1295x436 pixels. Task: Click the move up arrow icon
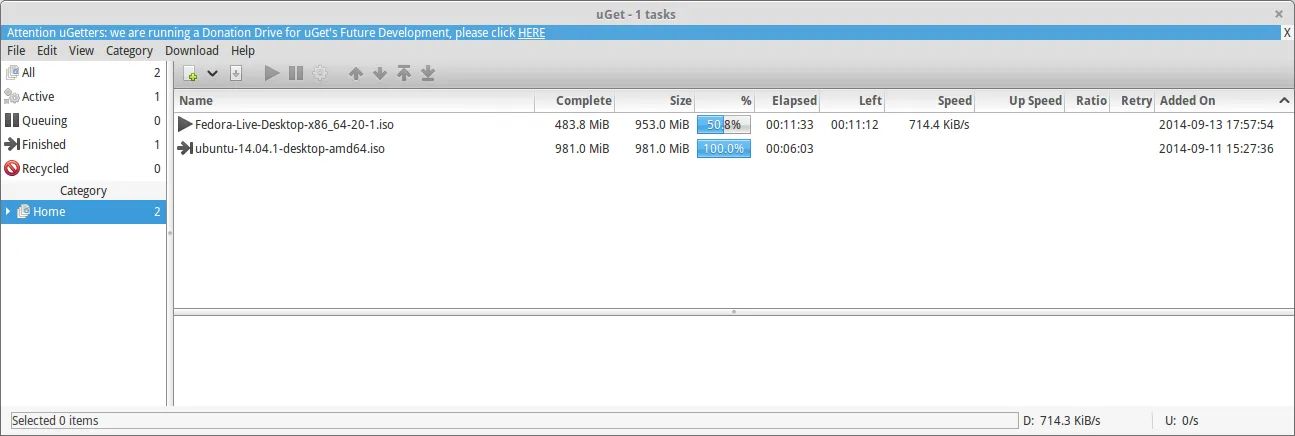click(355, 73)
